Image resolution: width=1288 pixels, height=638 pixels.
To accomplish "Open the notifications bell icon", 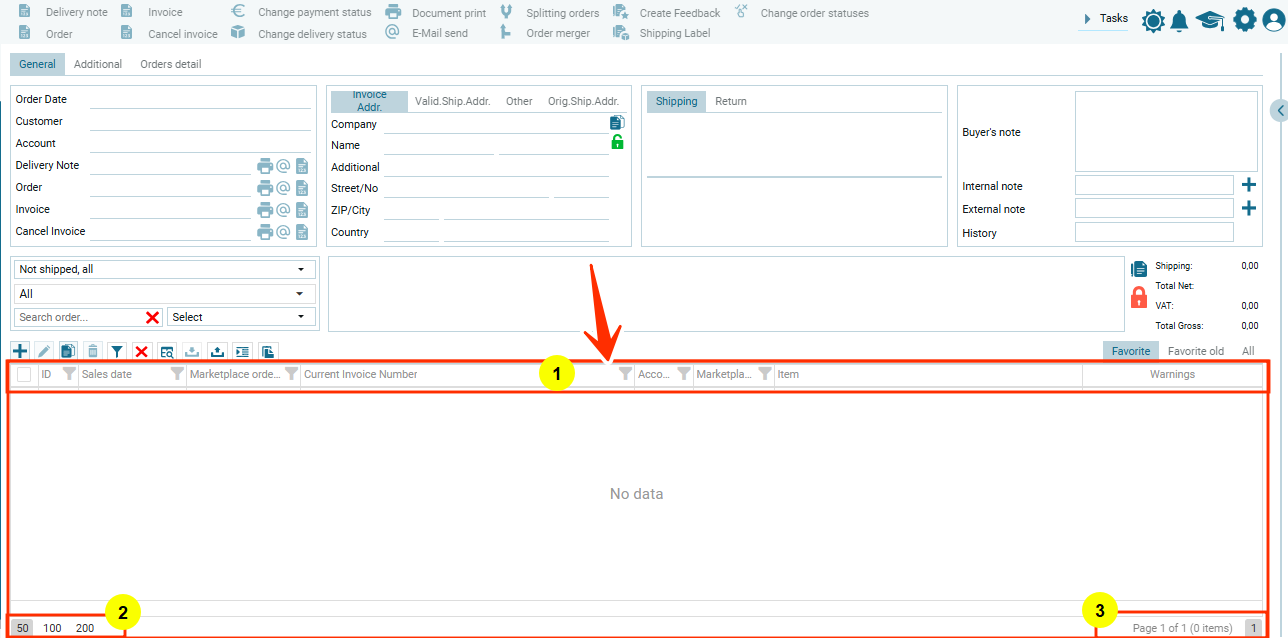I will point(1180,20).
